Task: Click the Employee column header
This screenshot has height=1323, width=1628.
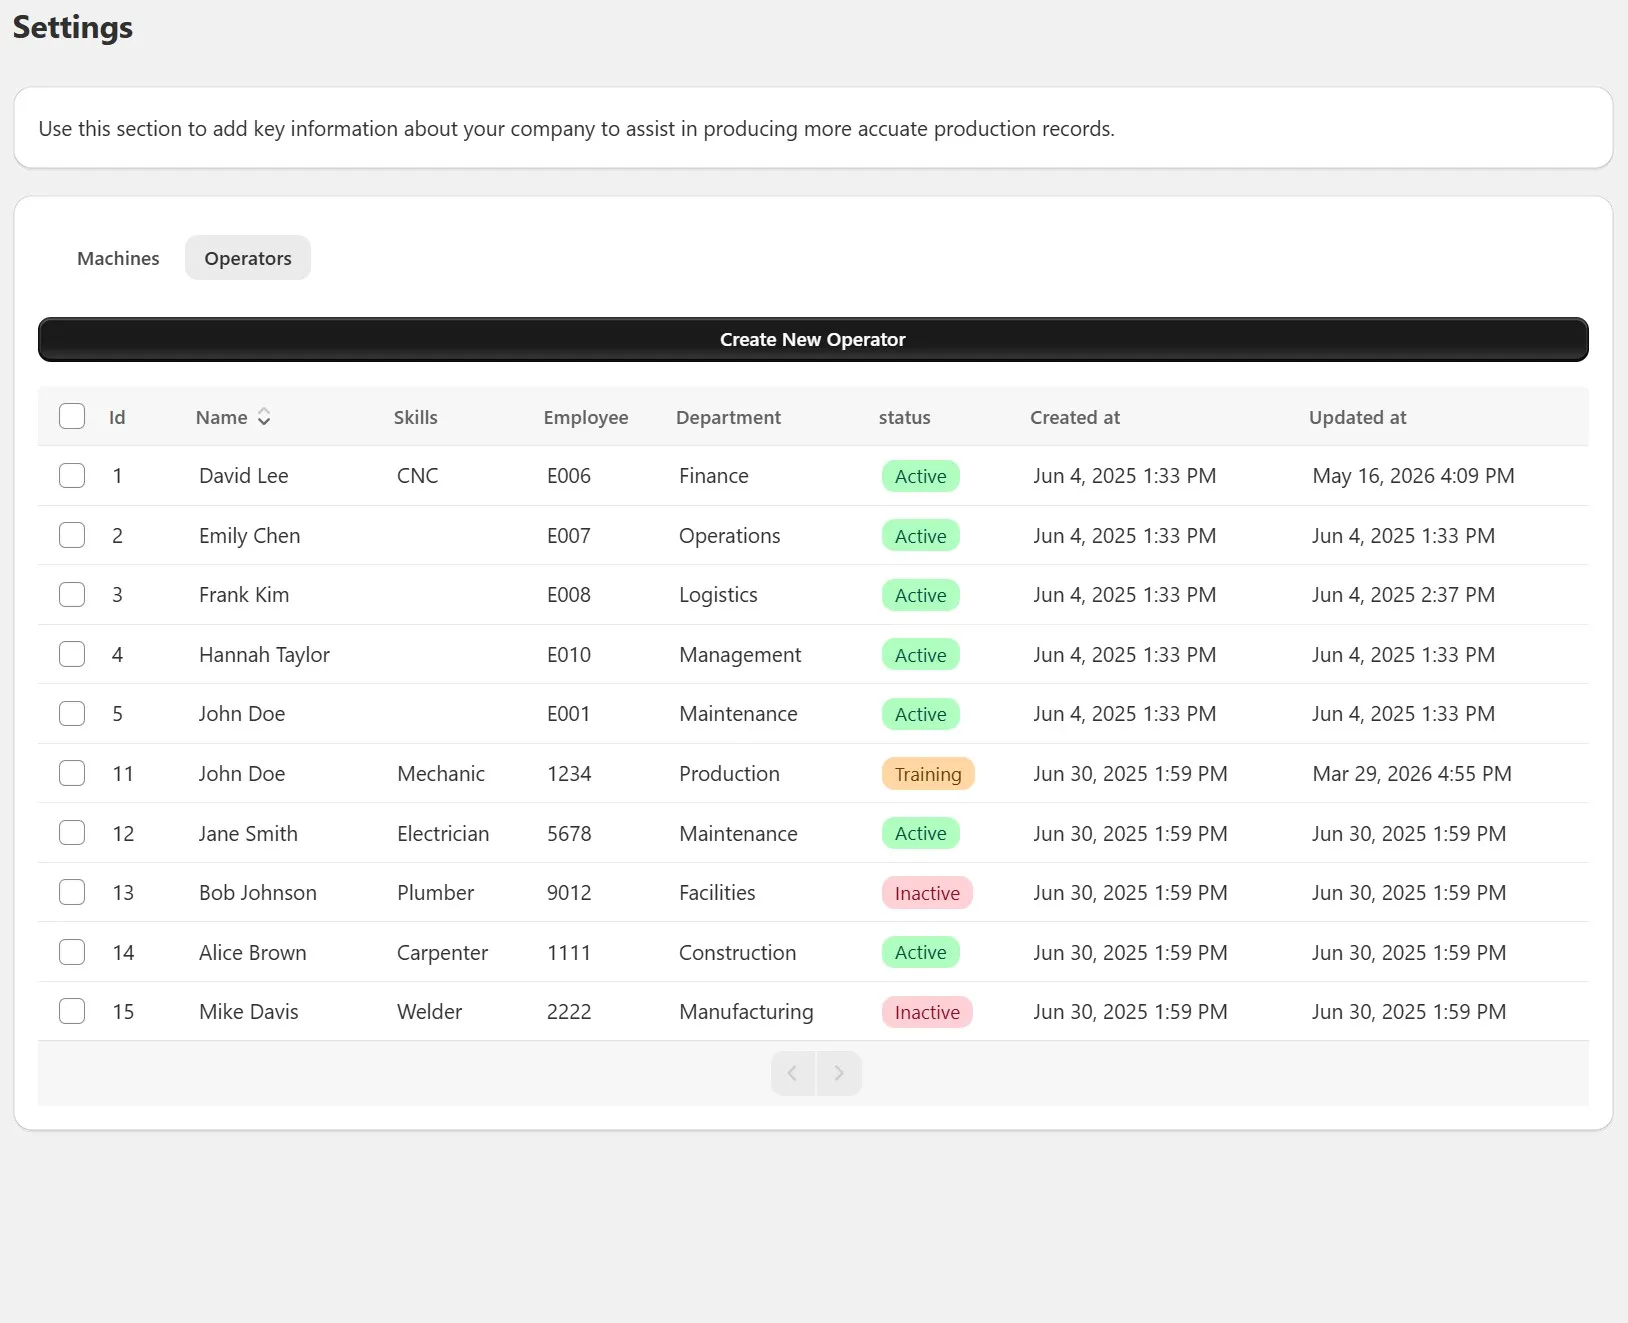Action: click(586, 417)
